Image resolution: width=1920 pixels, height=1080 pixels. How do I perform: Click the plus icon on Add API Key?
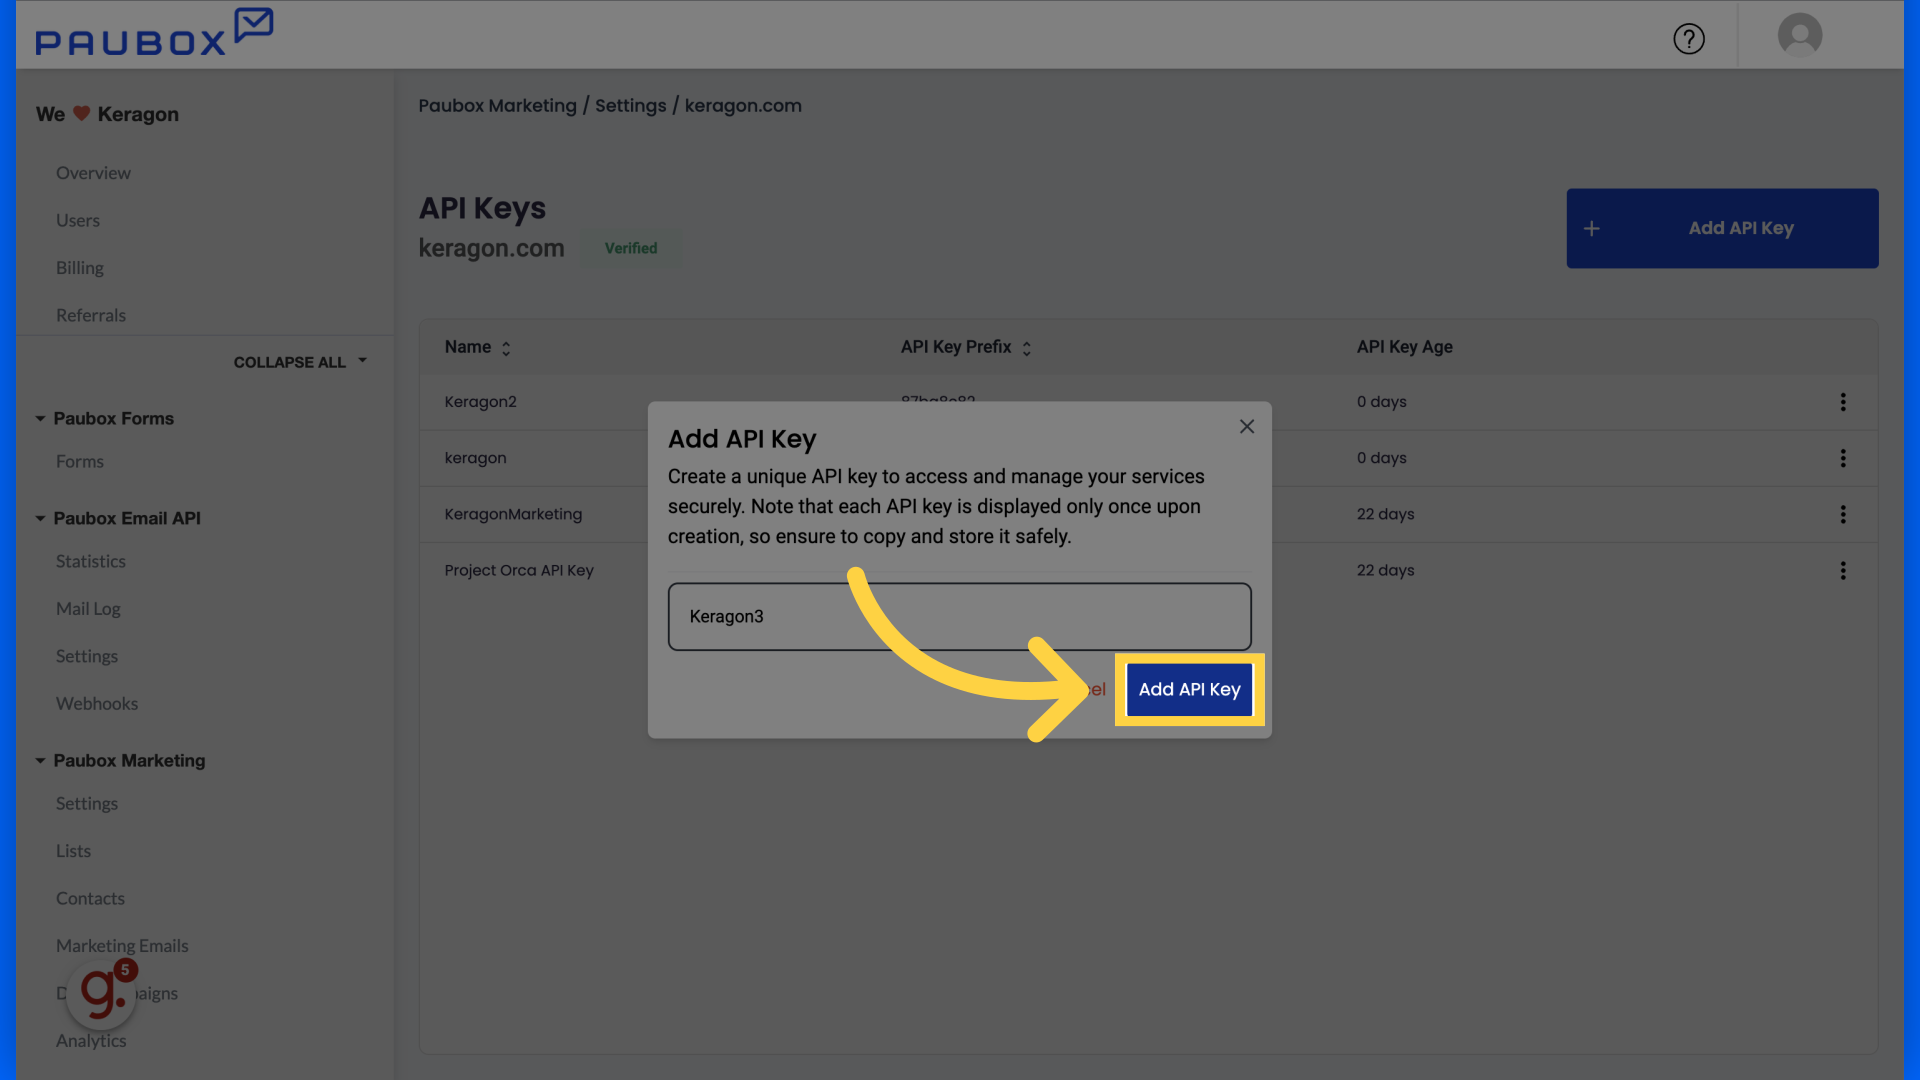click(x=1592, y=228)
